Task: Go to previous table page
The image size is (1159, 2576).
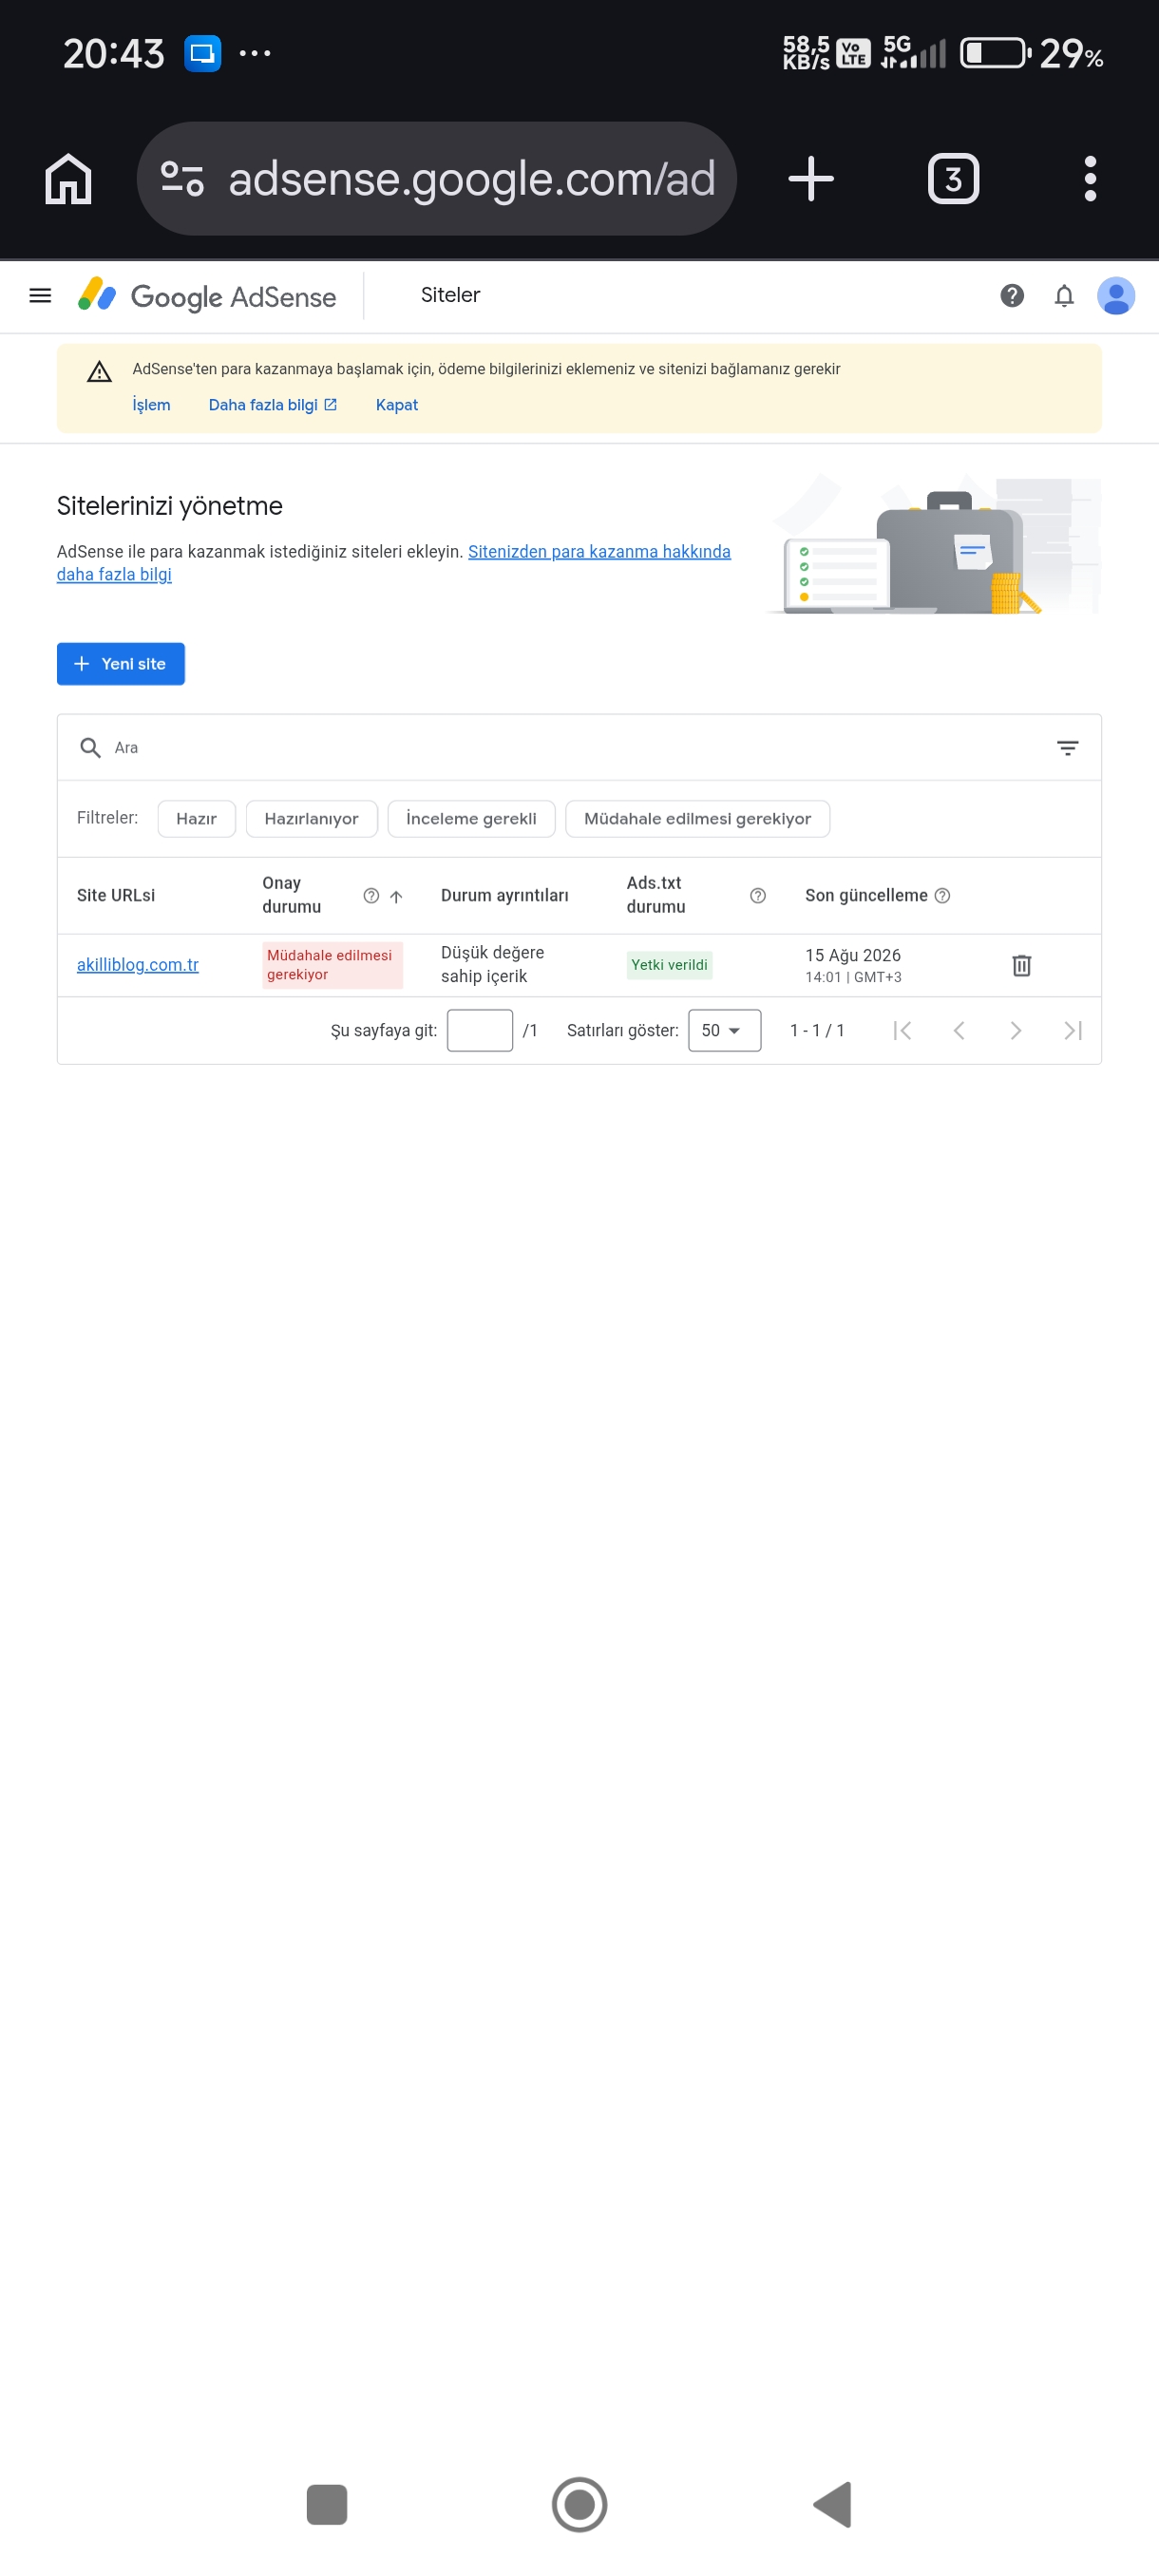Action: (x=959, y=1030)
